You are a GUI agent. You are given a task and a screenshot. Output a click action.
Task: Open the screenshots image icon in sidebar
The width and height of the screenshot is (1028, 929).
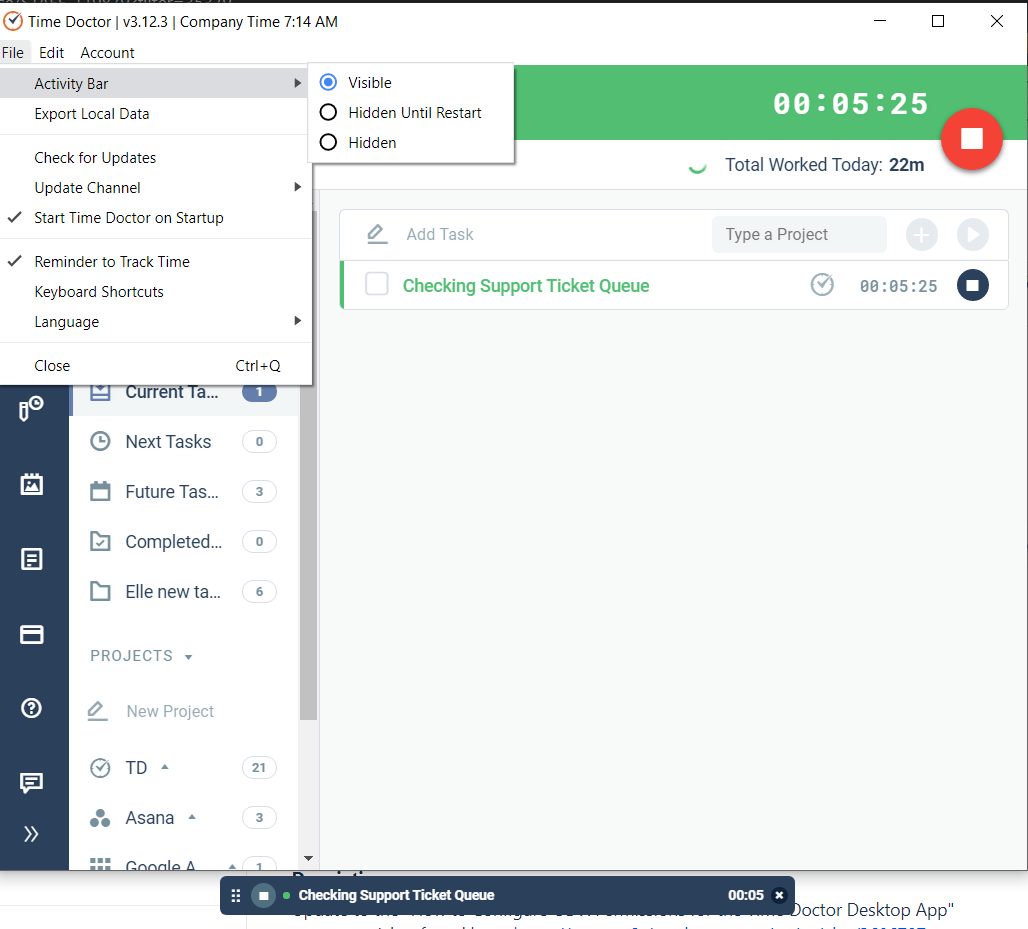point(31,484)
